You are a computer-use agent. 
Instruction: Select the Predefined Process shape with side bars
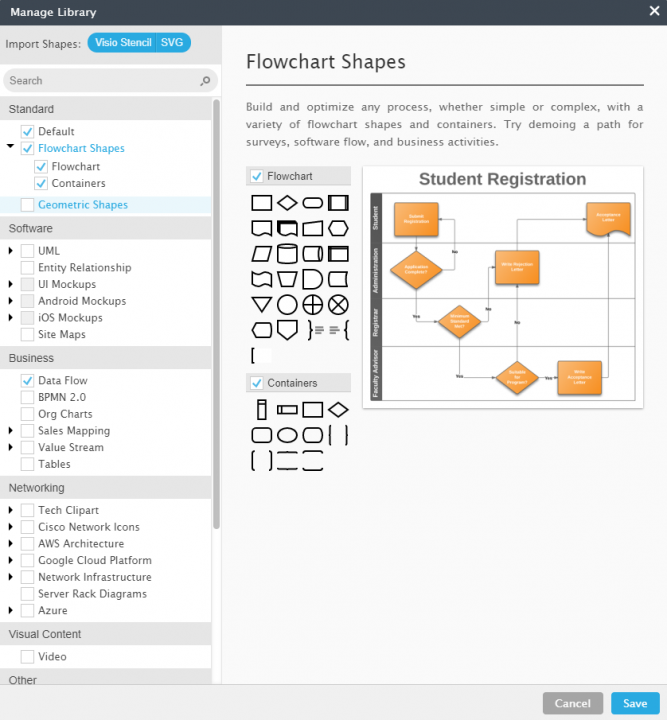click(338, 203)
